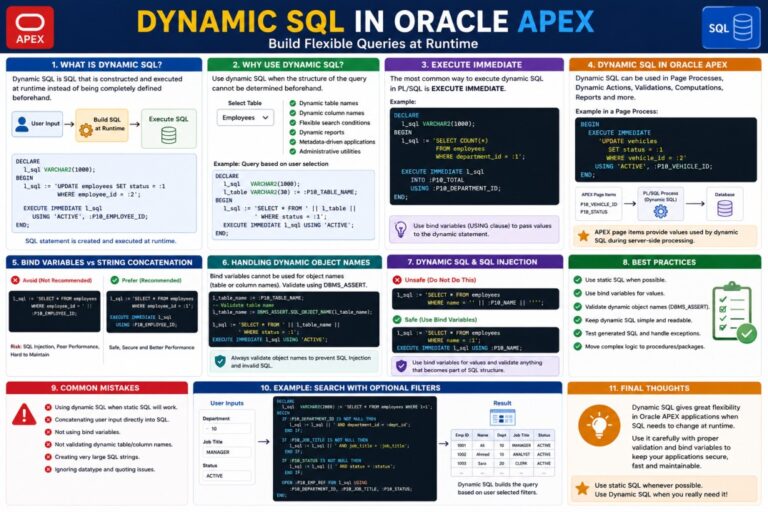Click the Execute SQL database icon
Image resolution: width=768 pixels, height=512 pixels.
tap(168, 135)
